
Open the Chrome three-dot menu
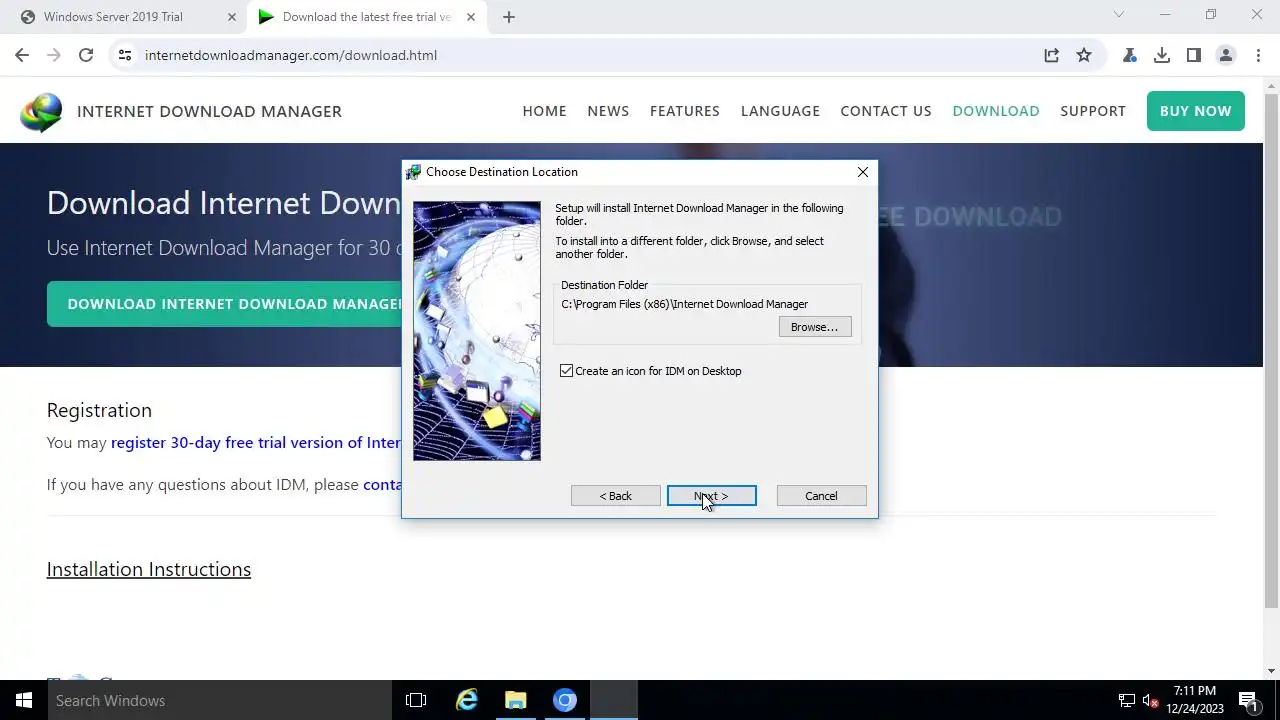1256,55
